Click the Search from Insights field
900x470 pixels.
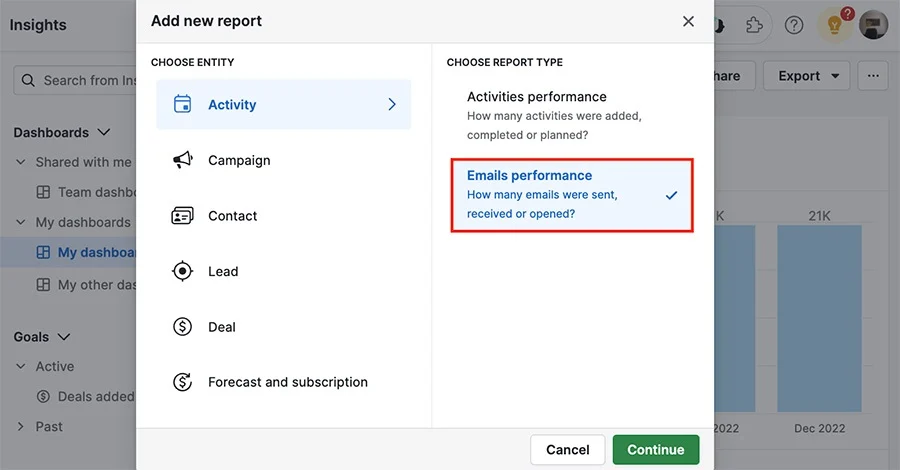[75, 80]
